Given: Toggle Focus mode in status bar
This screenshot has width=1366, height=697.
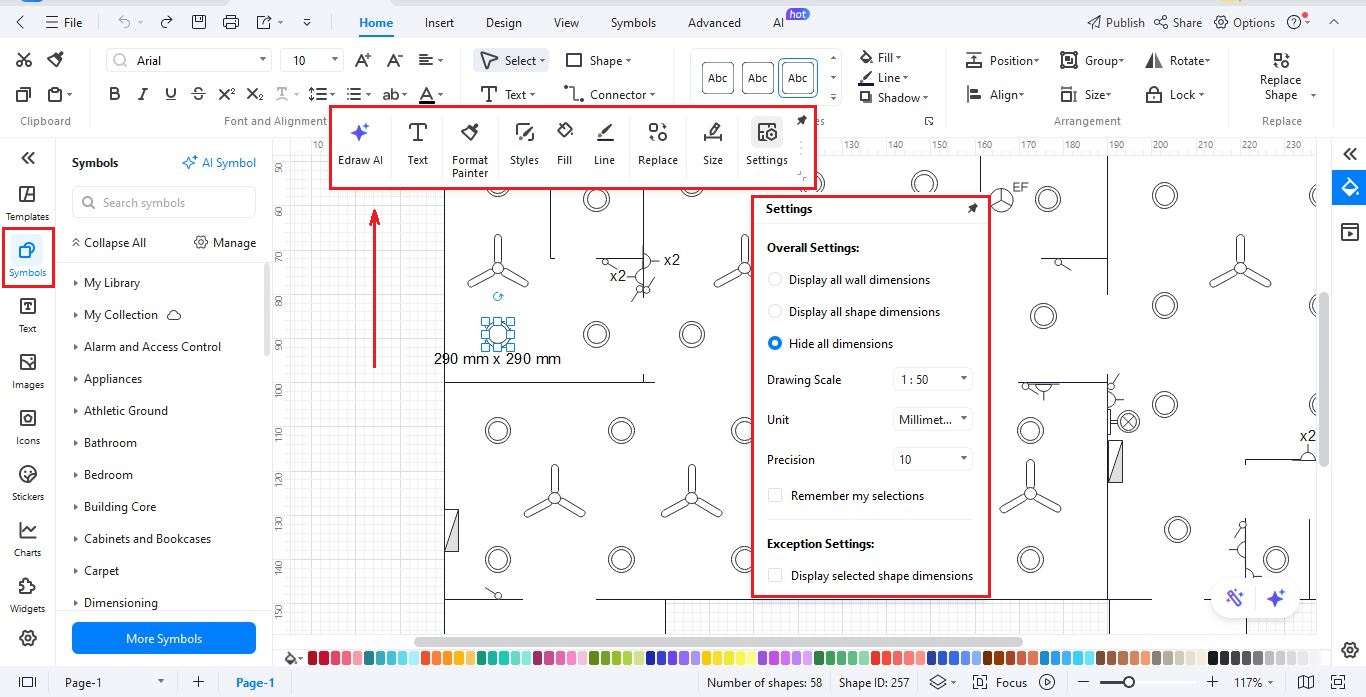Looking at the screenshot, I should tap(1001, 682).
